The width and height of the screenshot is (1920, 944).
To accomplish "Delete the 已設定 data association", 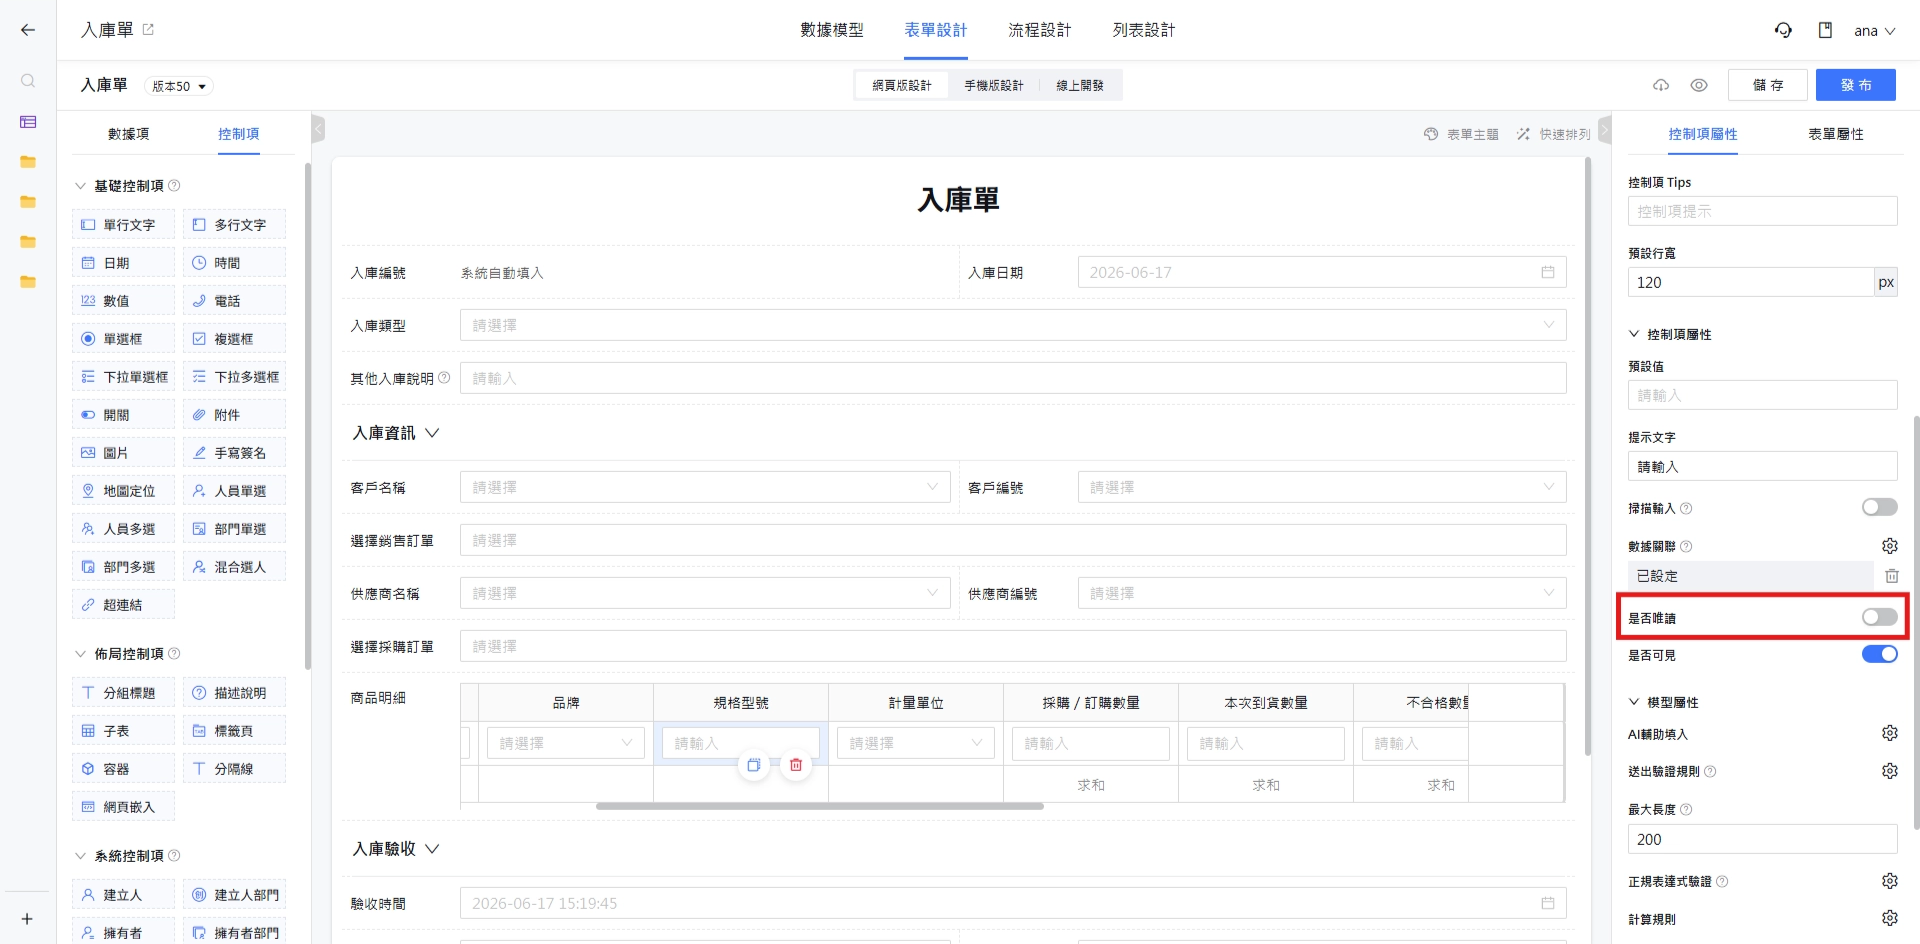I will pos(1891,576).
